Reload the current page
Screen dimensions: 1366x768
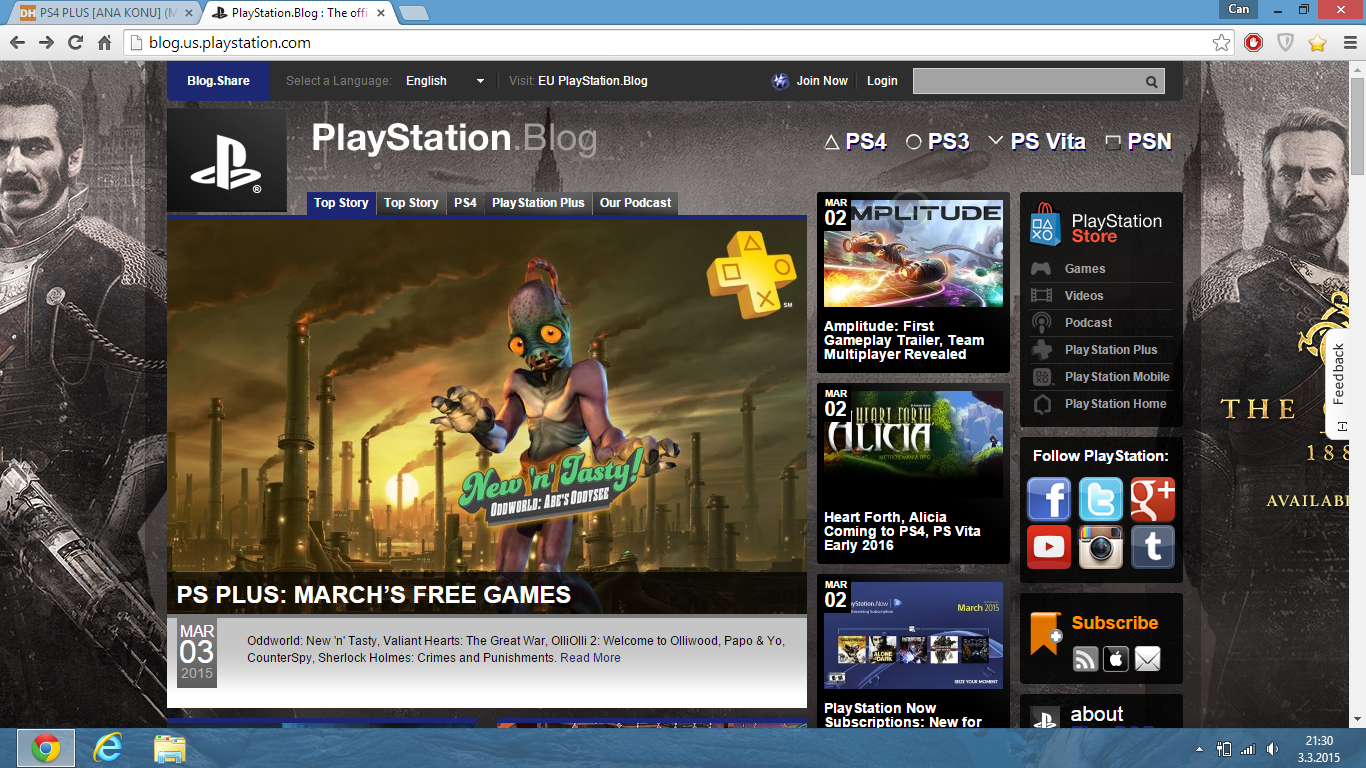coord(75,43)
